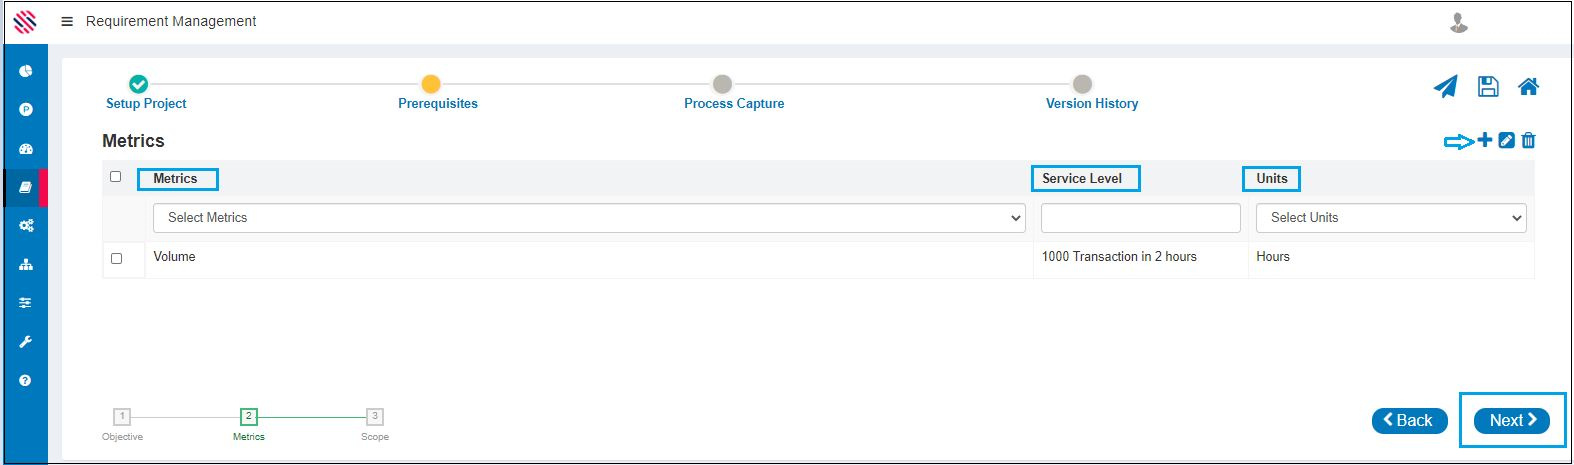Click the Back button
This screenshot has width=1574, height=465.
1409,421
